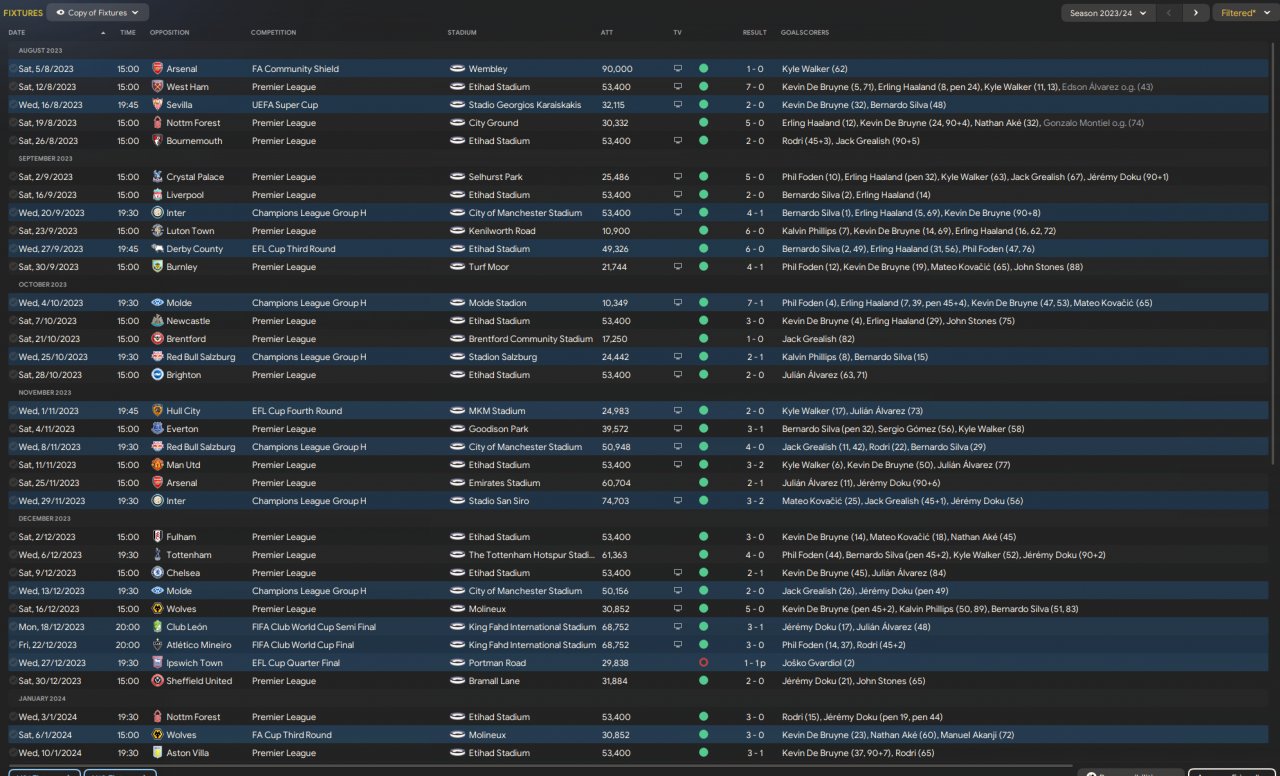Click the TV broadcast icon for the Club León fixture

[x=677, y=627]
